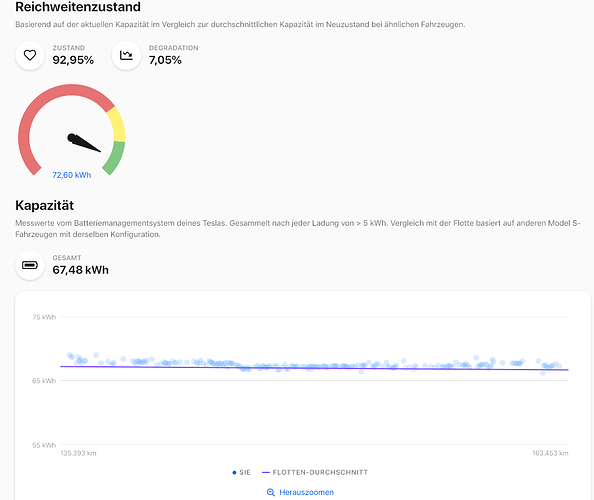Click the 7,05% Degradation value
This screenshot has height=500, width=594.
(165, 60)
